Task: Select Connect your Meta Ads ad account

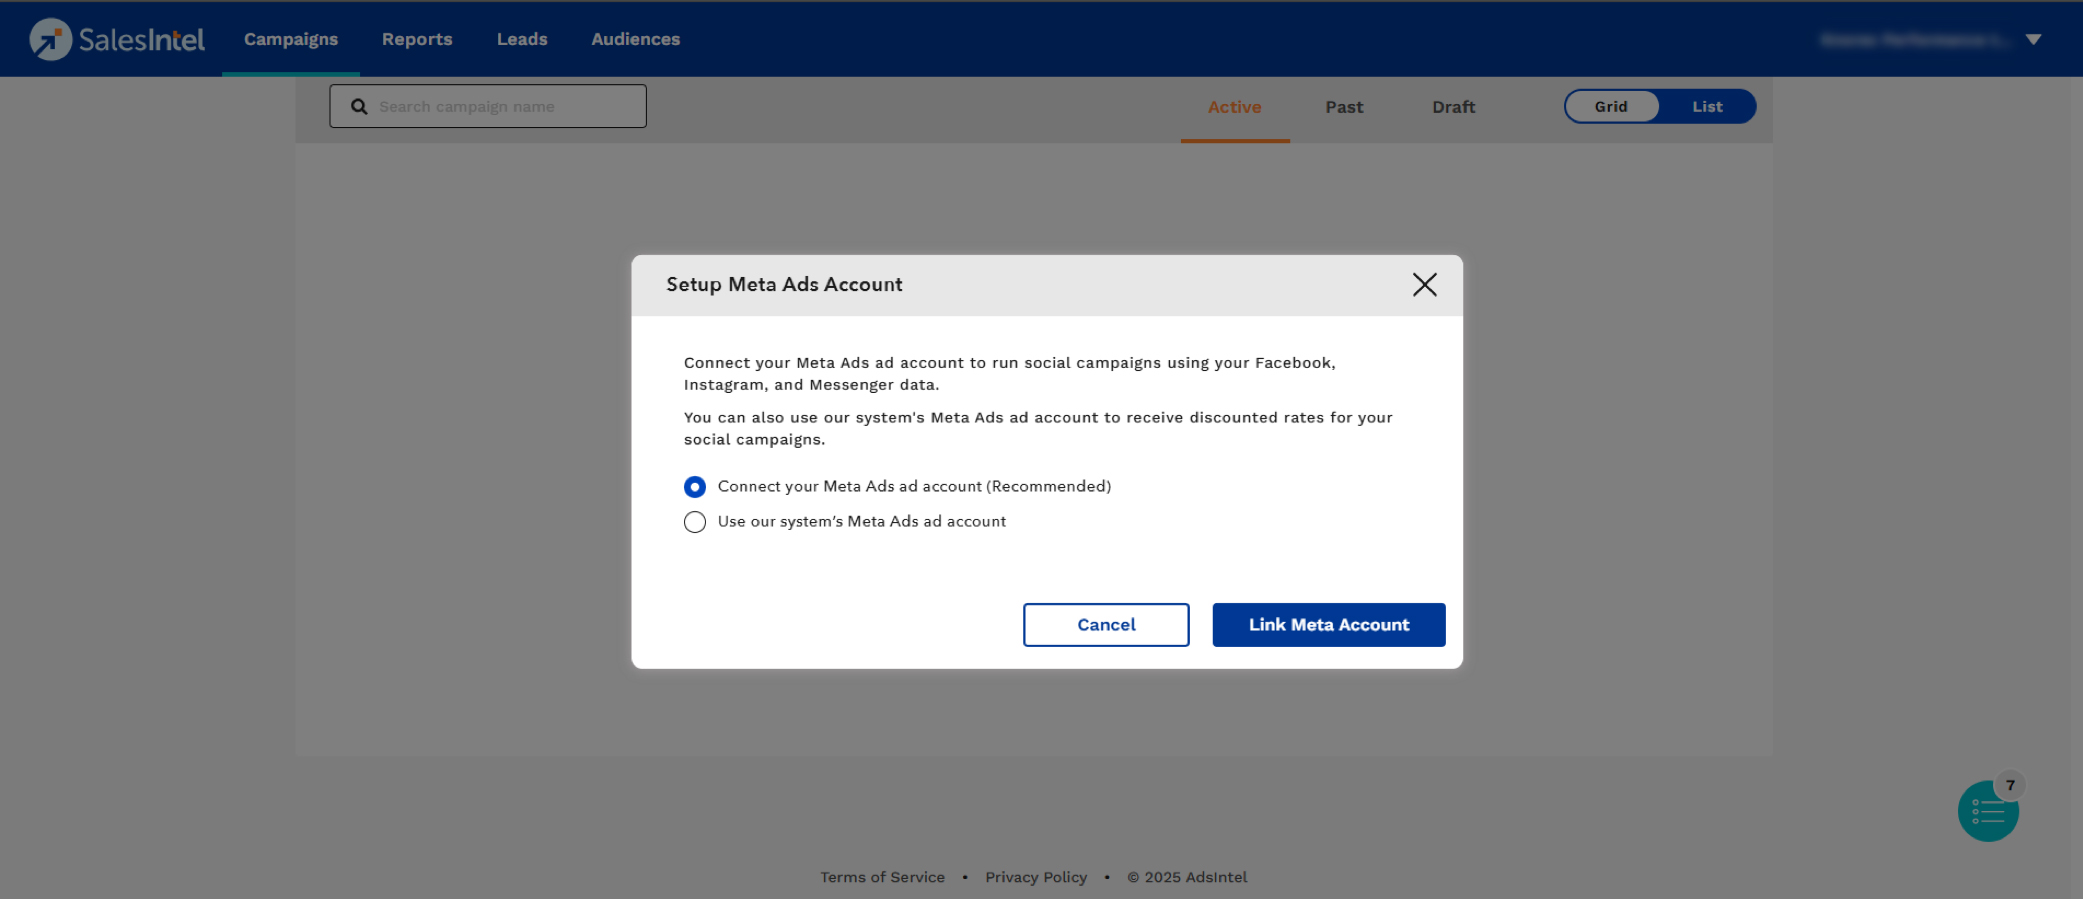Action: (695, 487)
